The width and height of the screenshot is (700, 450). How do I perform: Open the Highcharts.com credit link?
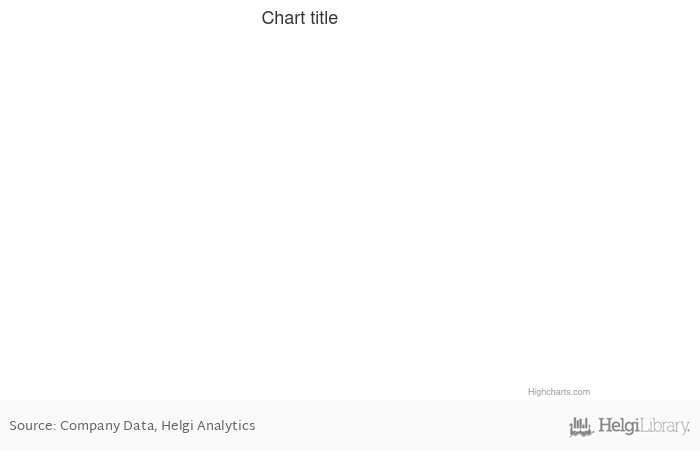pos(559,392)
